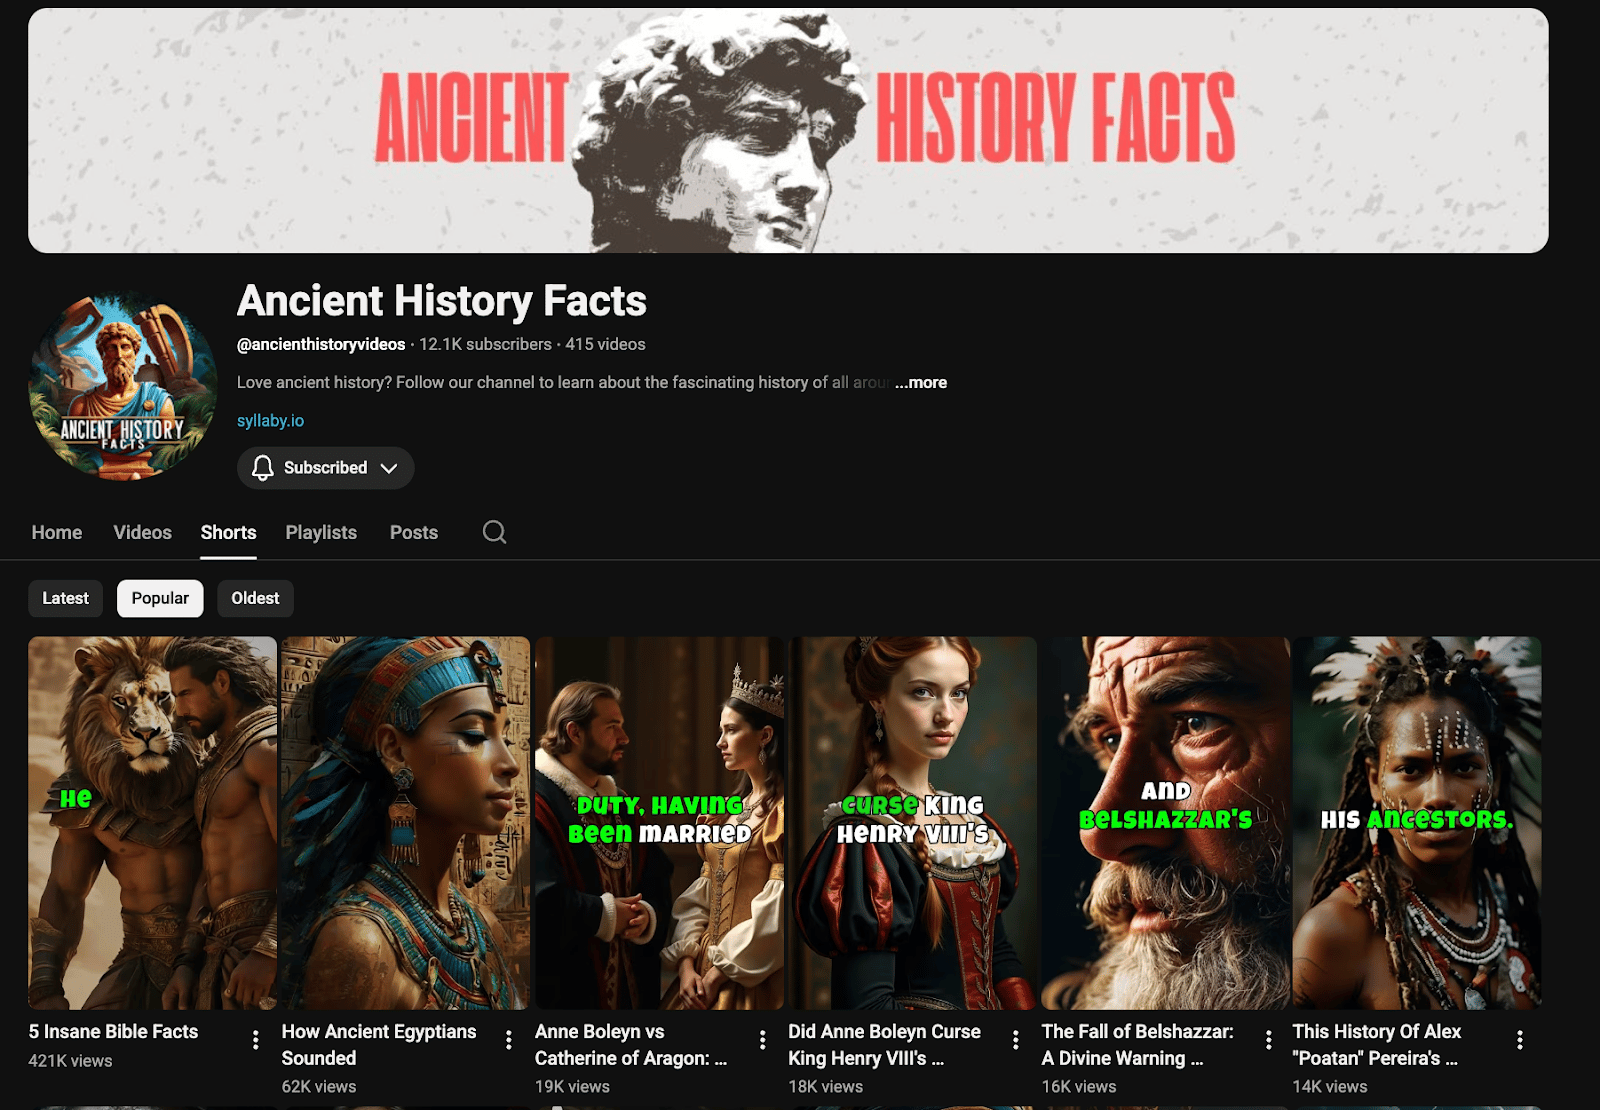Screen dimensions: 1600x1110
Task: Open options for Did Anne Boleyn Curse short
Action: point(1015,1040)
